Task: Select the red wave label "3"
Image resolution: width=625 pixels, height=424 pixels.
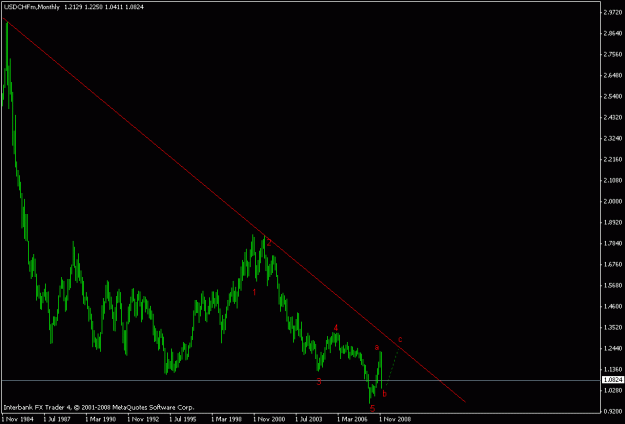Action: (x=319, y=382)
